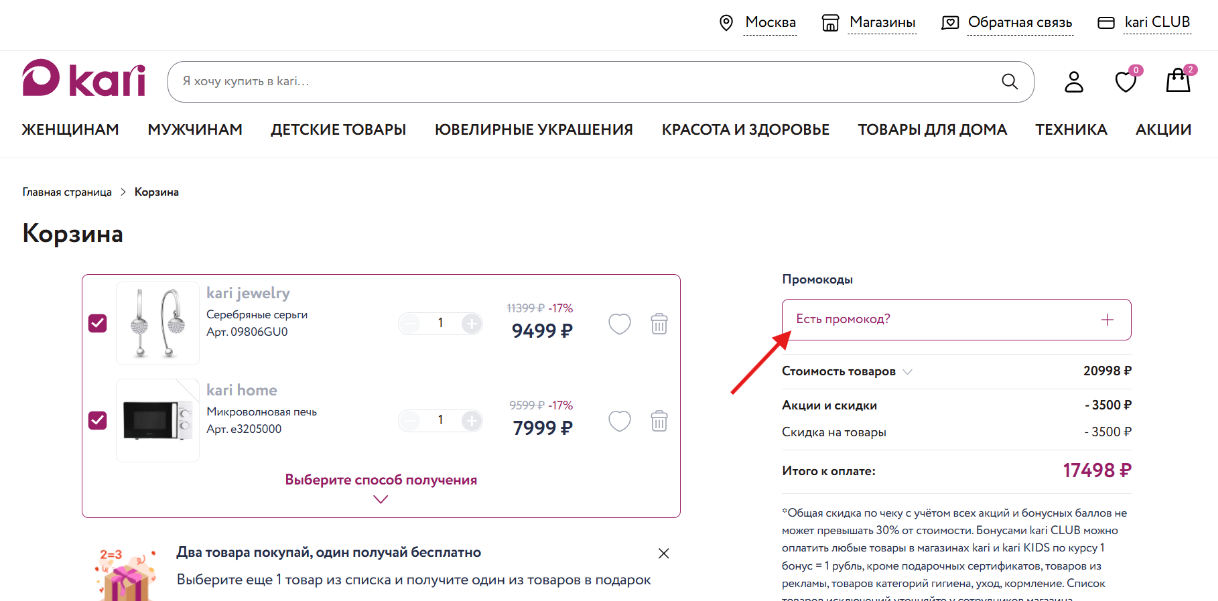Open the ТЕХНИКА menu category
Screen dimensions: 1218x601
tap(1071, 130)
